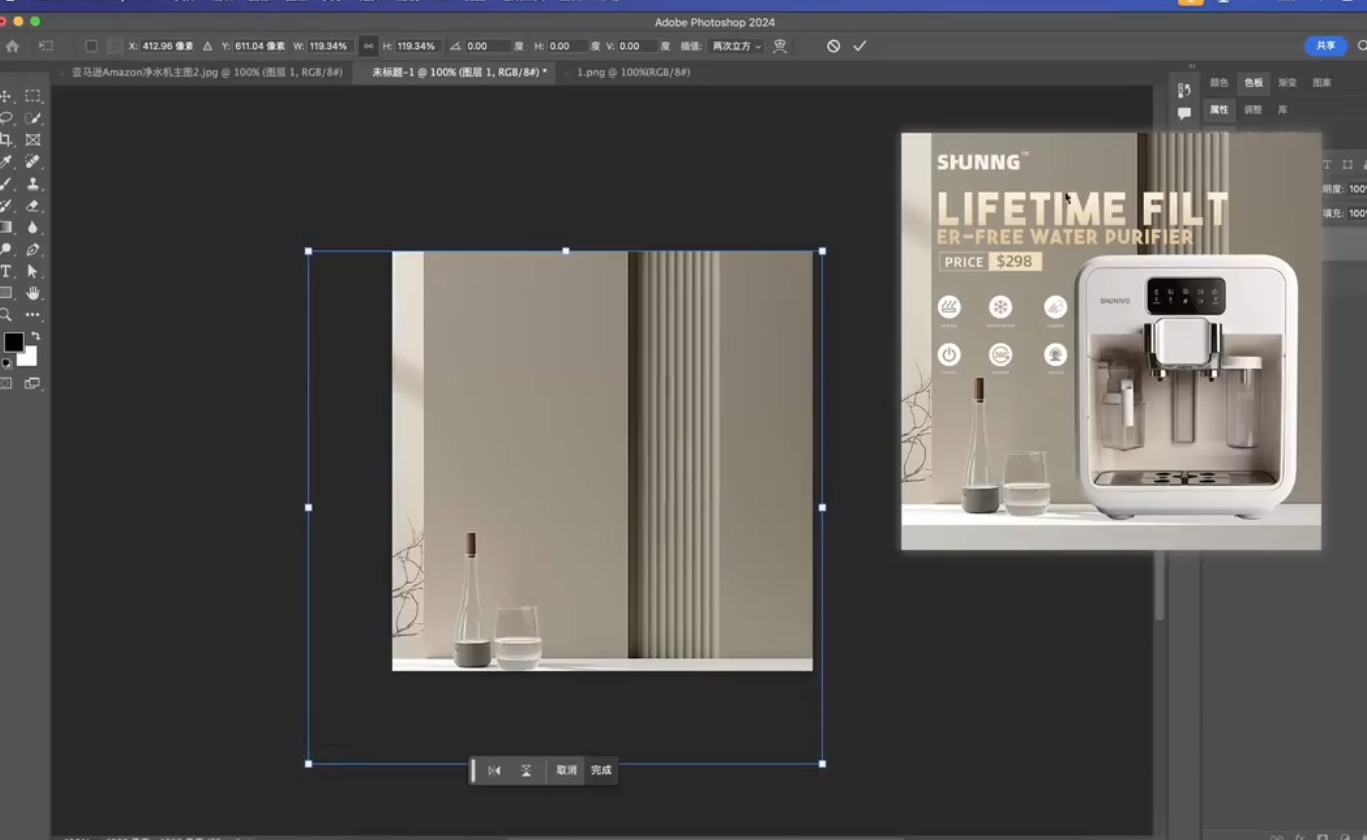Swap foreground and background colors
This screenshot has height=840, width=1367.
point(35,336)
